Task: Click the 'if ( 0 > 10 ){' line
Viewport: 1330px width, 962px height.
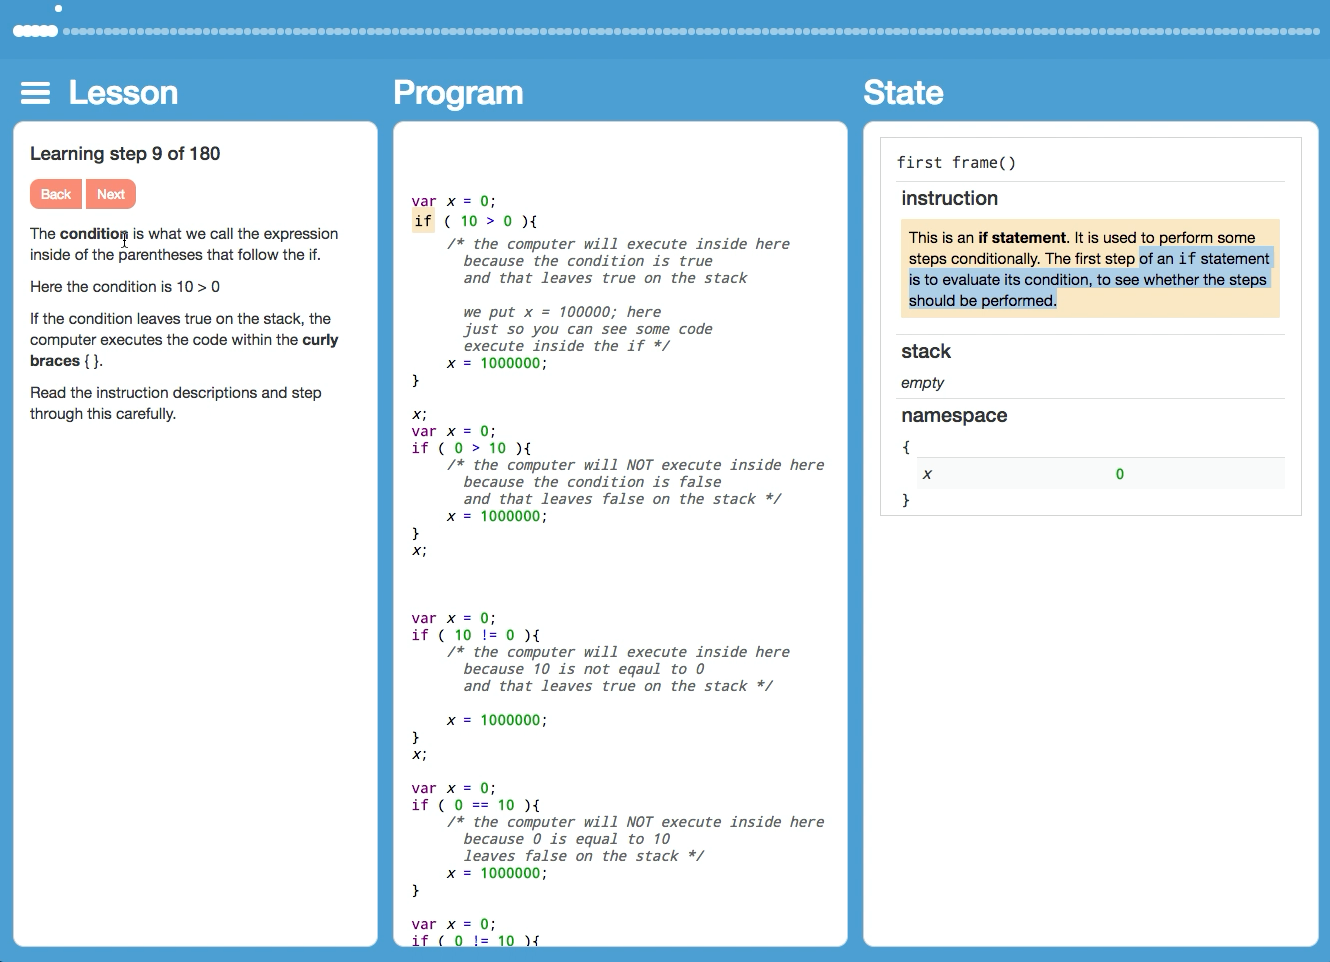Action: [x=471, y=448]
